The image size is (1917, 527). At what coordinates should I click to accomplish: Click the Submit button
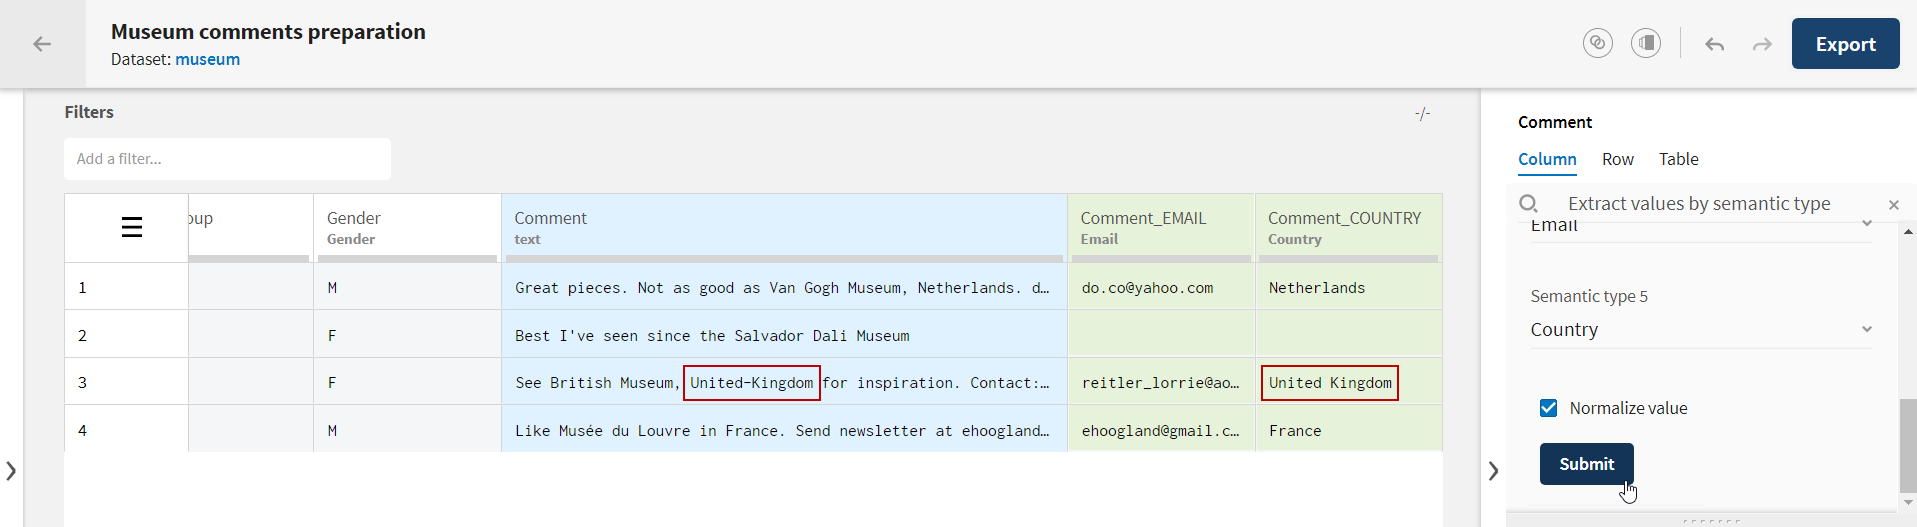(1586, 464)
